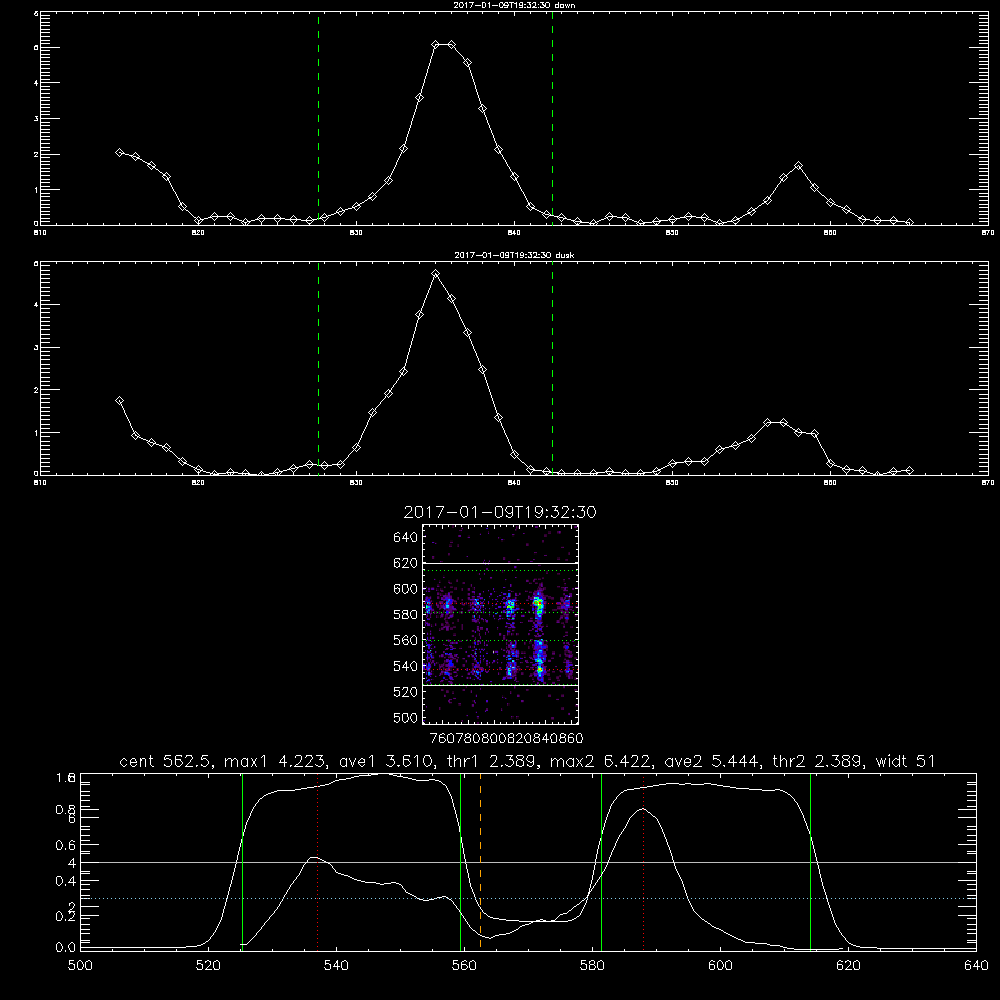Click the "560" x-axis label of bottom plot

(x=464, y=966)
